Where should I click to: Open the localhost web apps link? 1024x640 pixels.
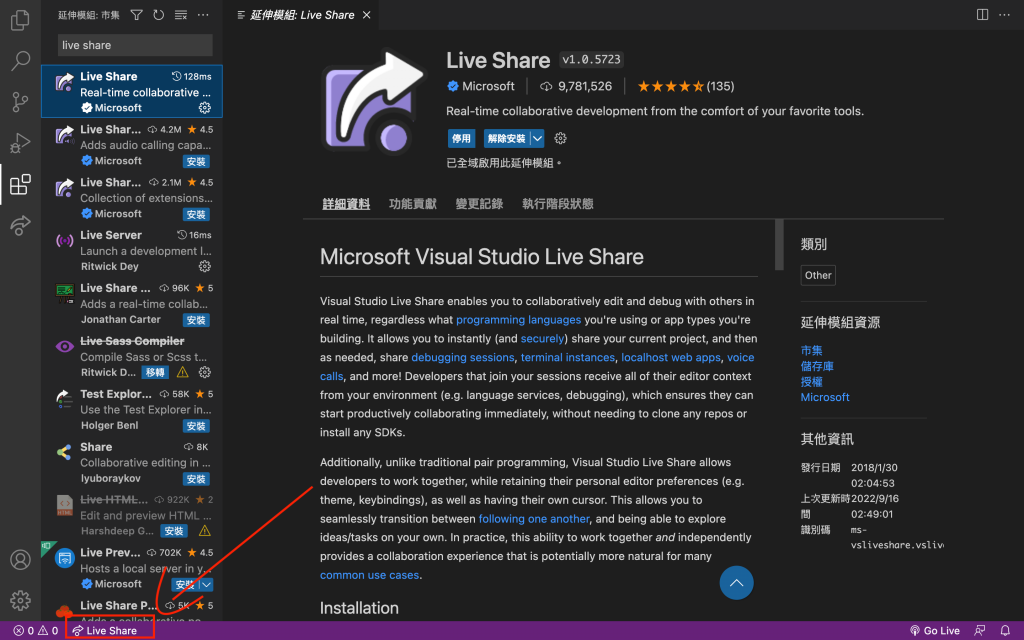[671, 357]
